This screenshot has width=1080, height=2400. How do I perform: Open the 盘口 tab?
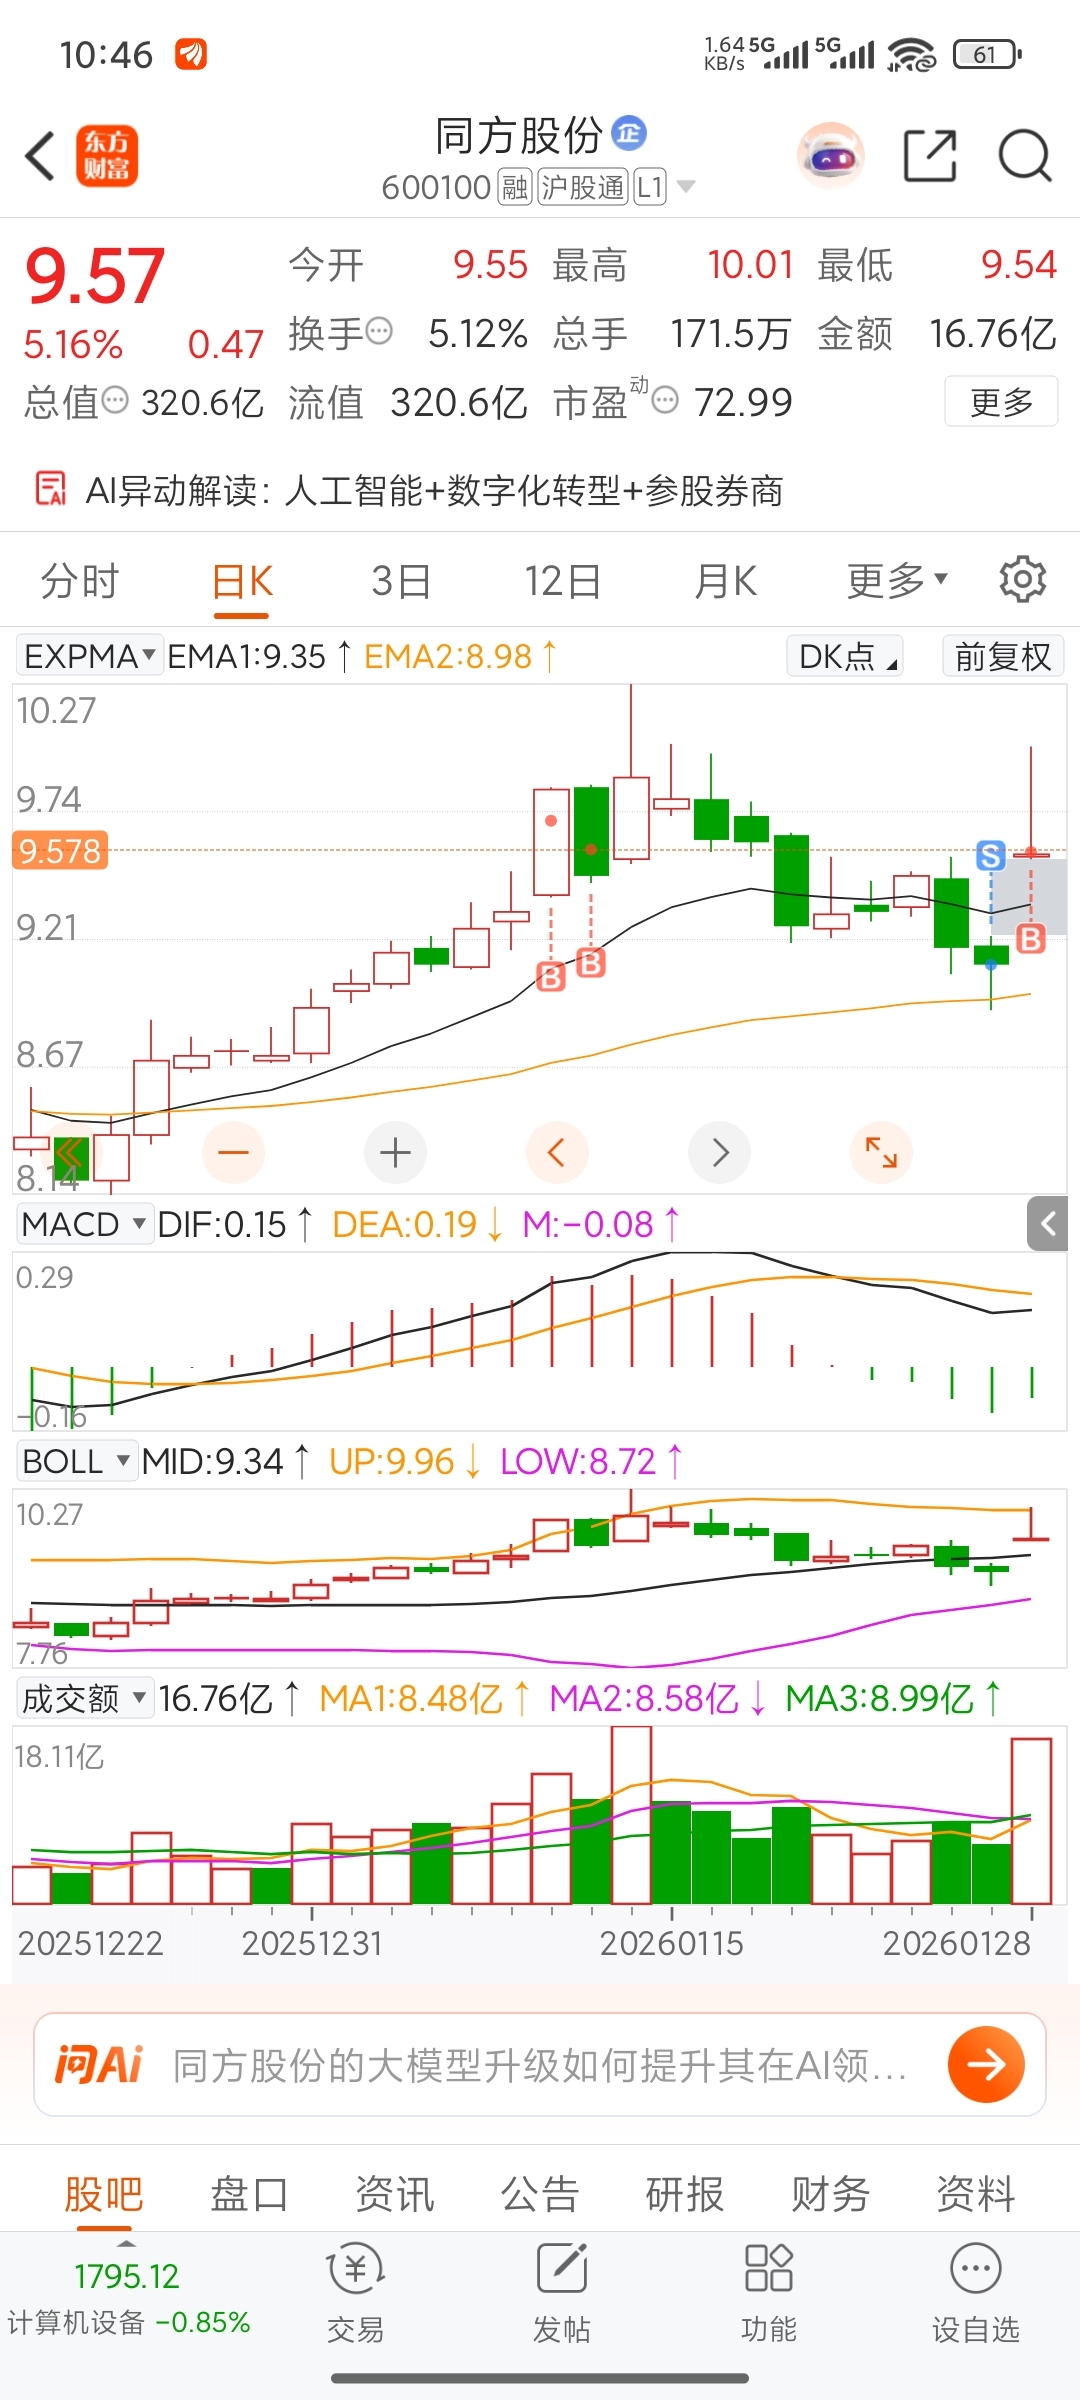(x=249, y=2194)
